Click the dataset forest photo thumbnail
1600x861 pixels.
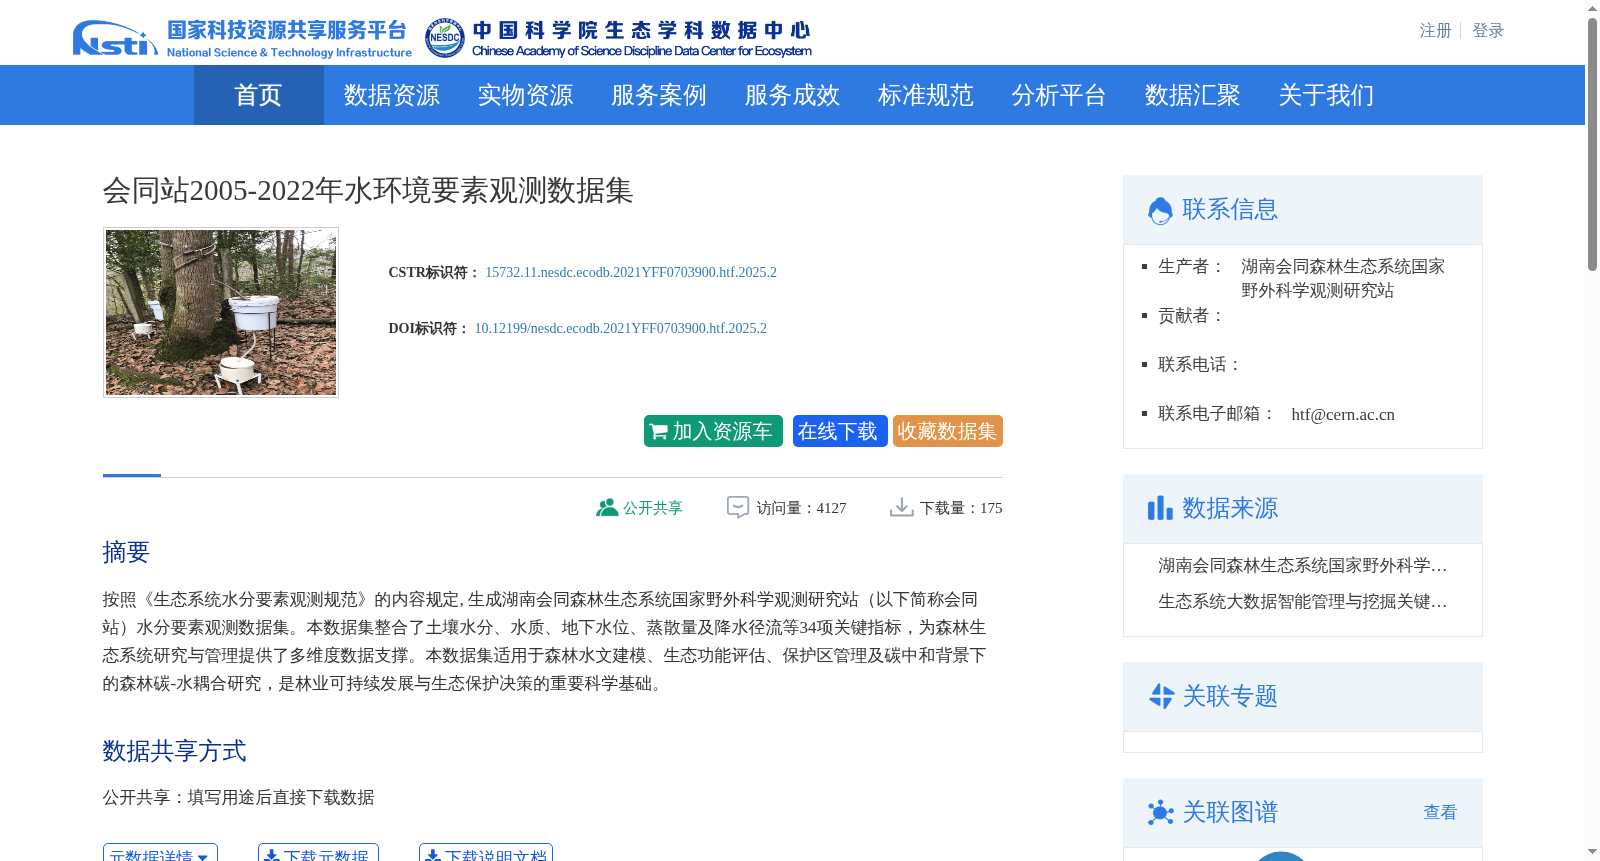(221, 312)
